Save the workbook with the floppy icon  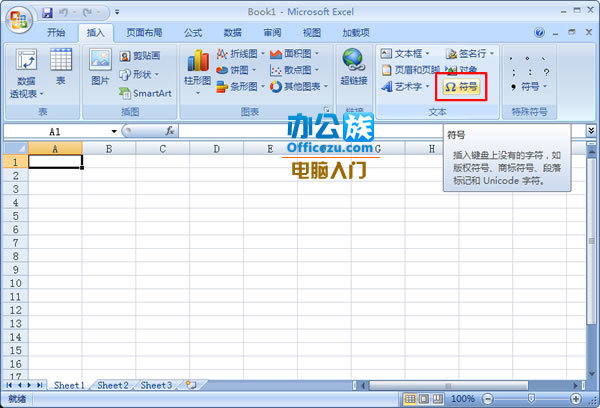[x=47, y=13]
